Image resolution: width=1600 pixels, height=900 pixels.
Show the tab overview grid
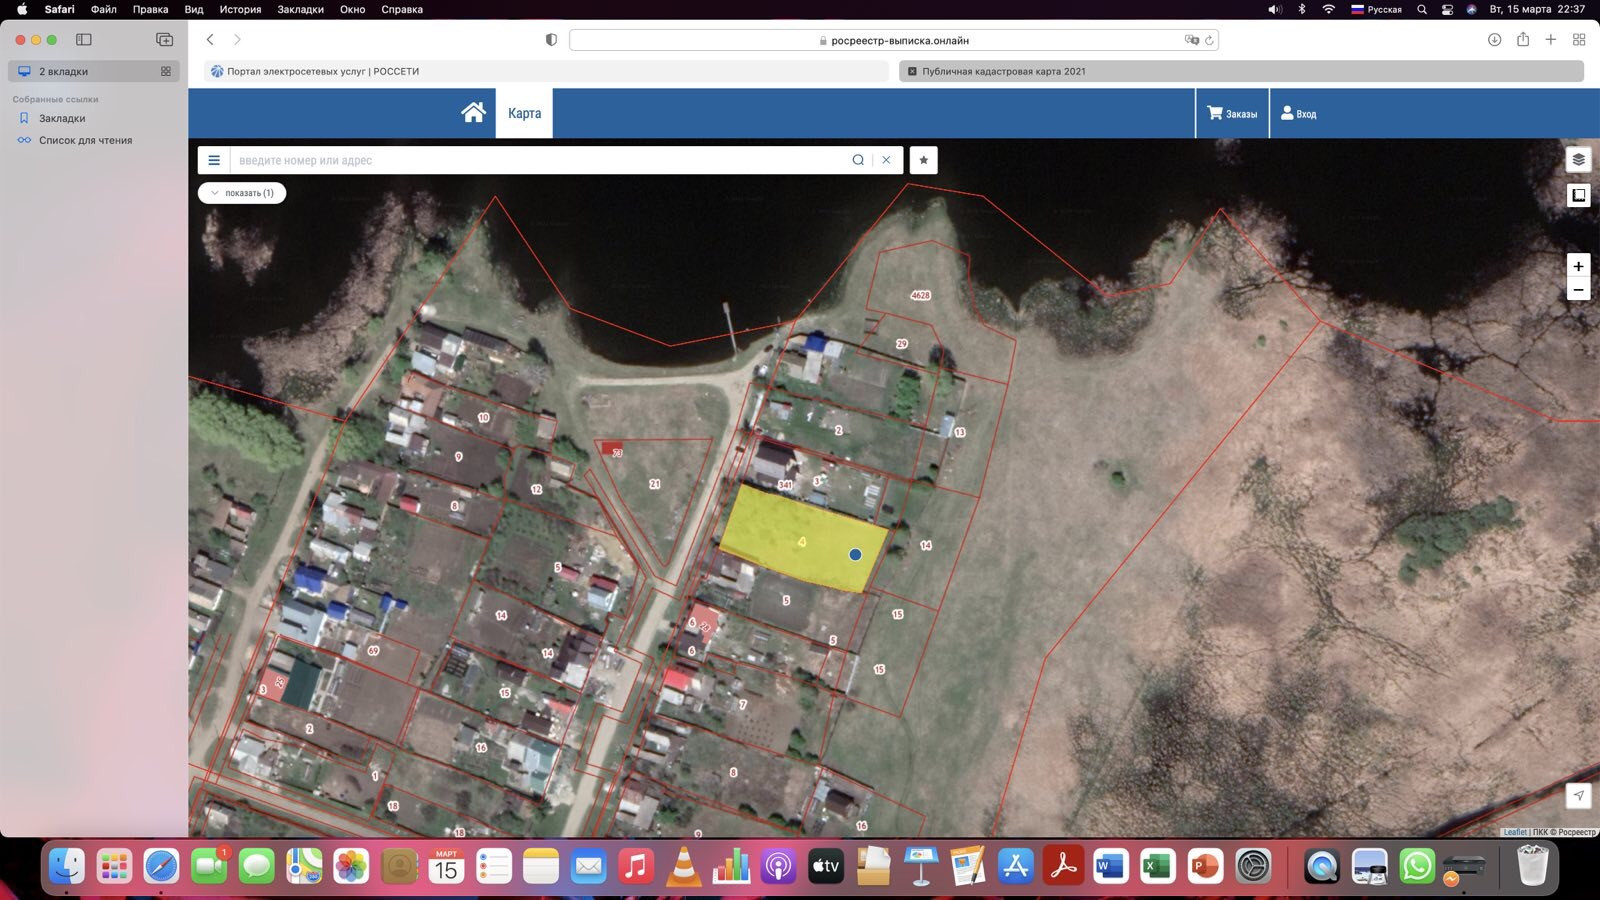pyautogui.click(x=1579, y=40)
